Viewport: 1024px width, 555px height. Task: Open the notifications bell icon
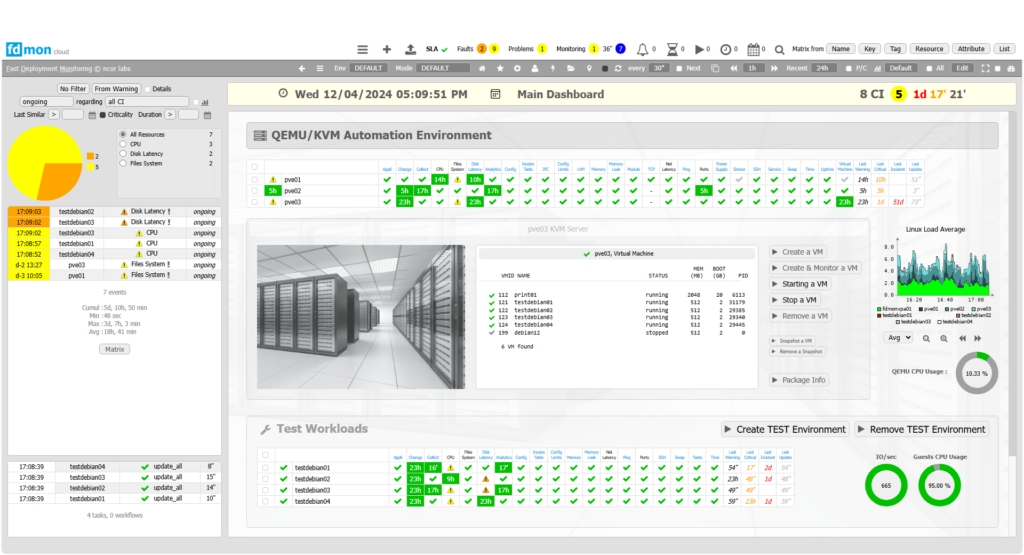(x=643, y=49)
